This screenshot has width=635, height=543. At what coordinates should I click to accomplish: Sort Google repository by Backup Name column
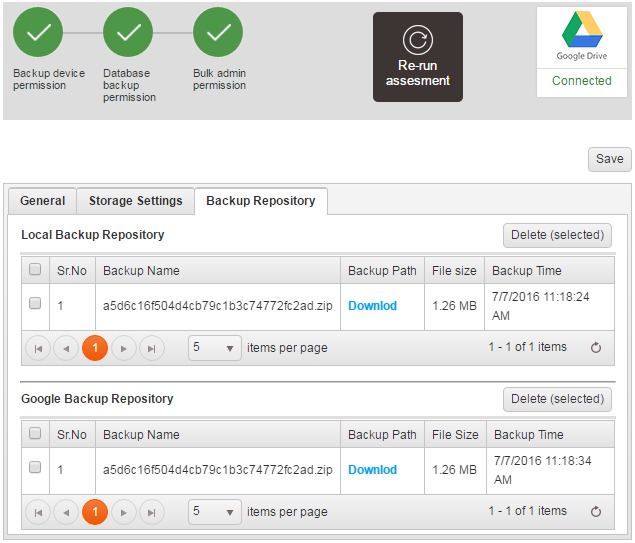[x=141, y=435]
